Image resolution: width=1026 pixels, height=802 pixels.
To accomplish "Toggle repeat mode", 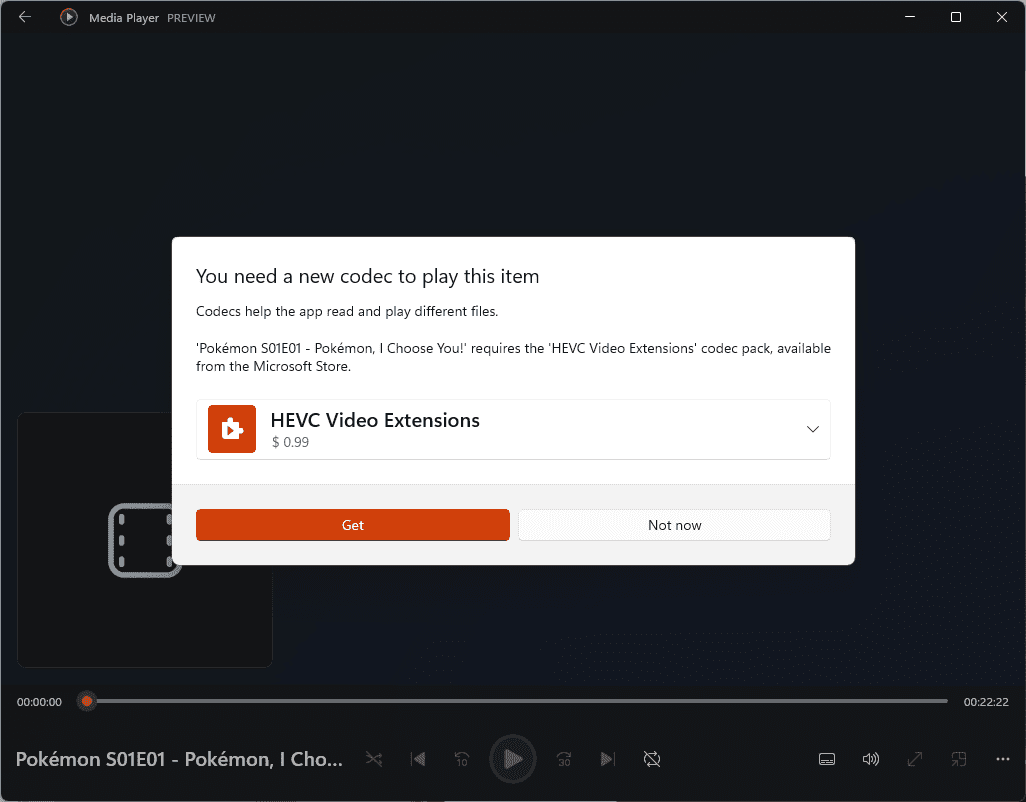I will point(652,759).
